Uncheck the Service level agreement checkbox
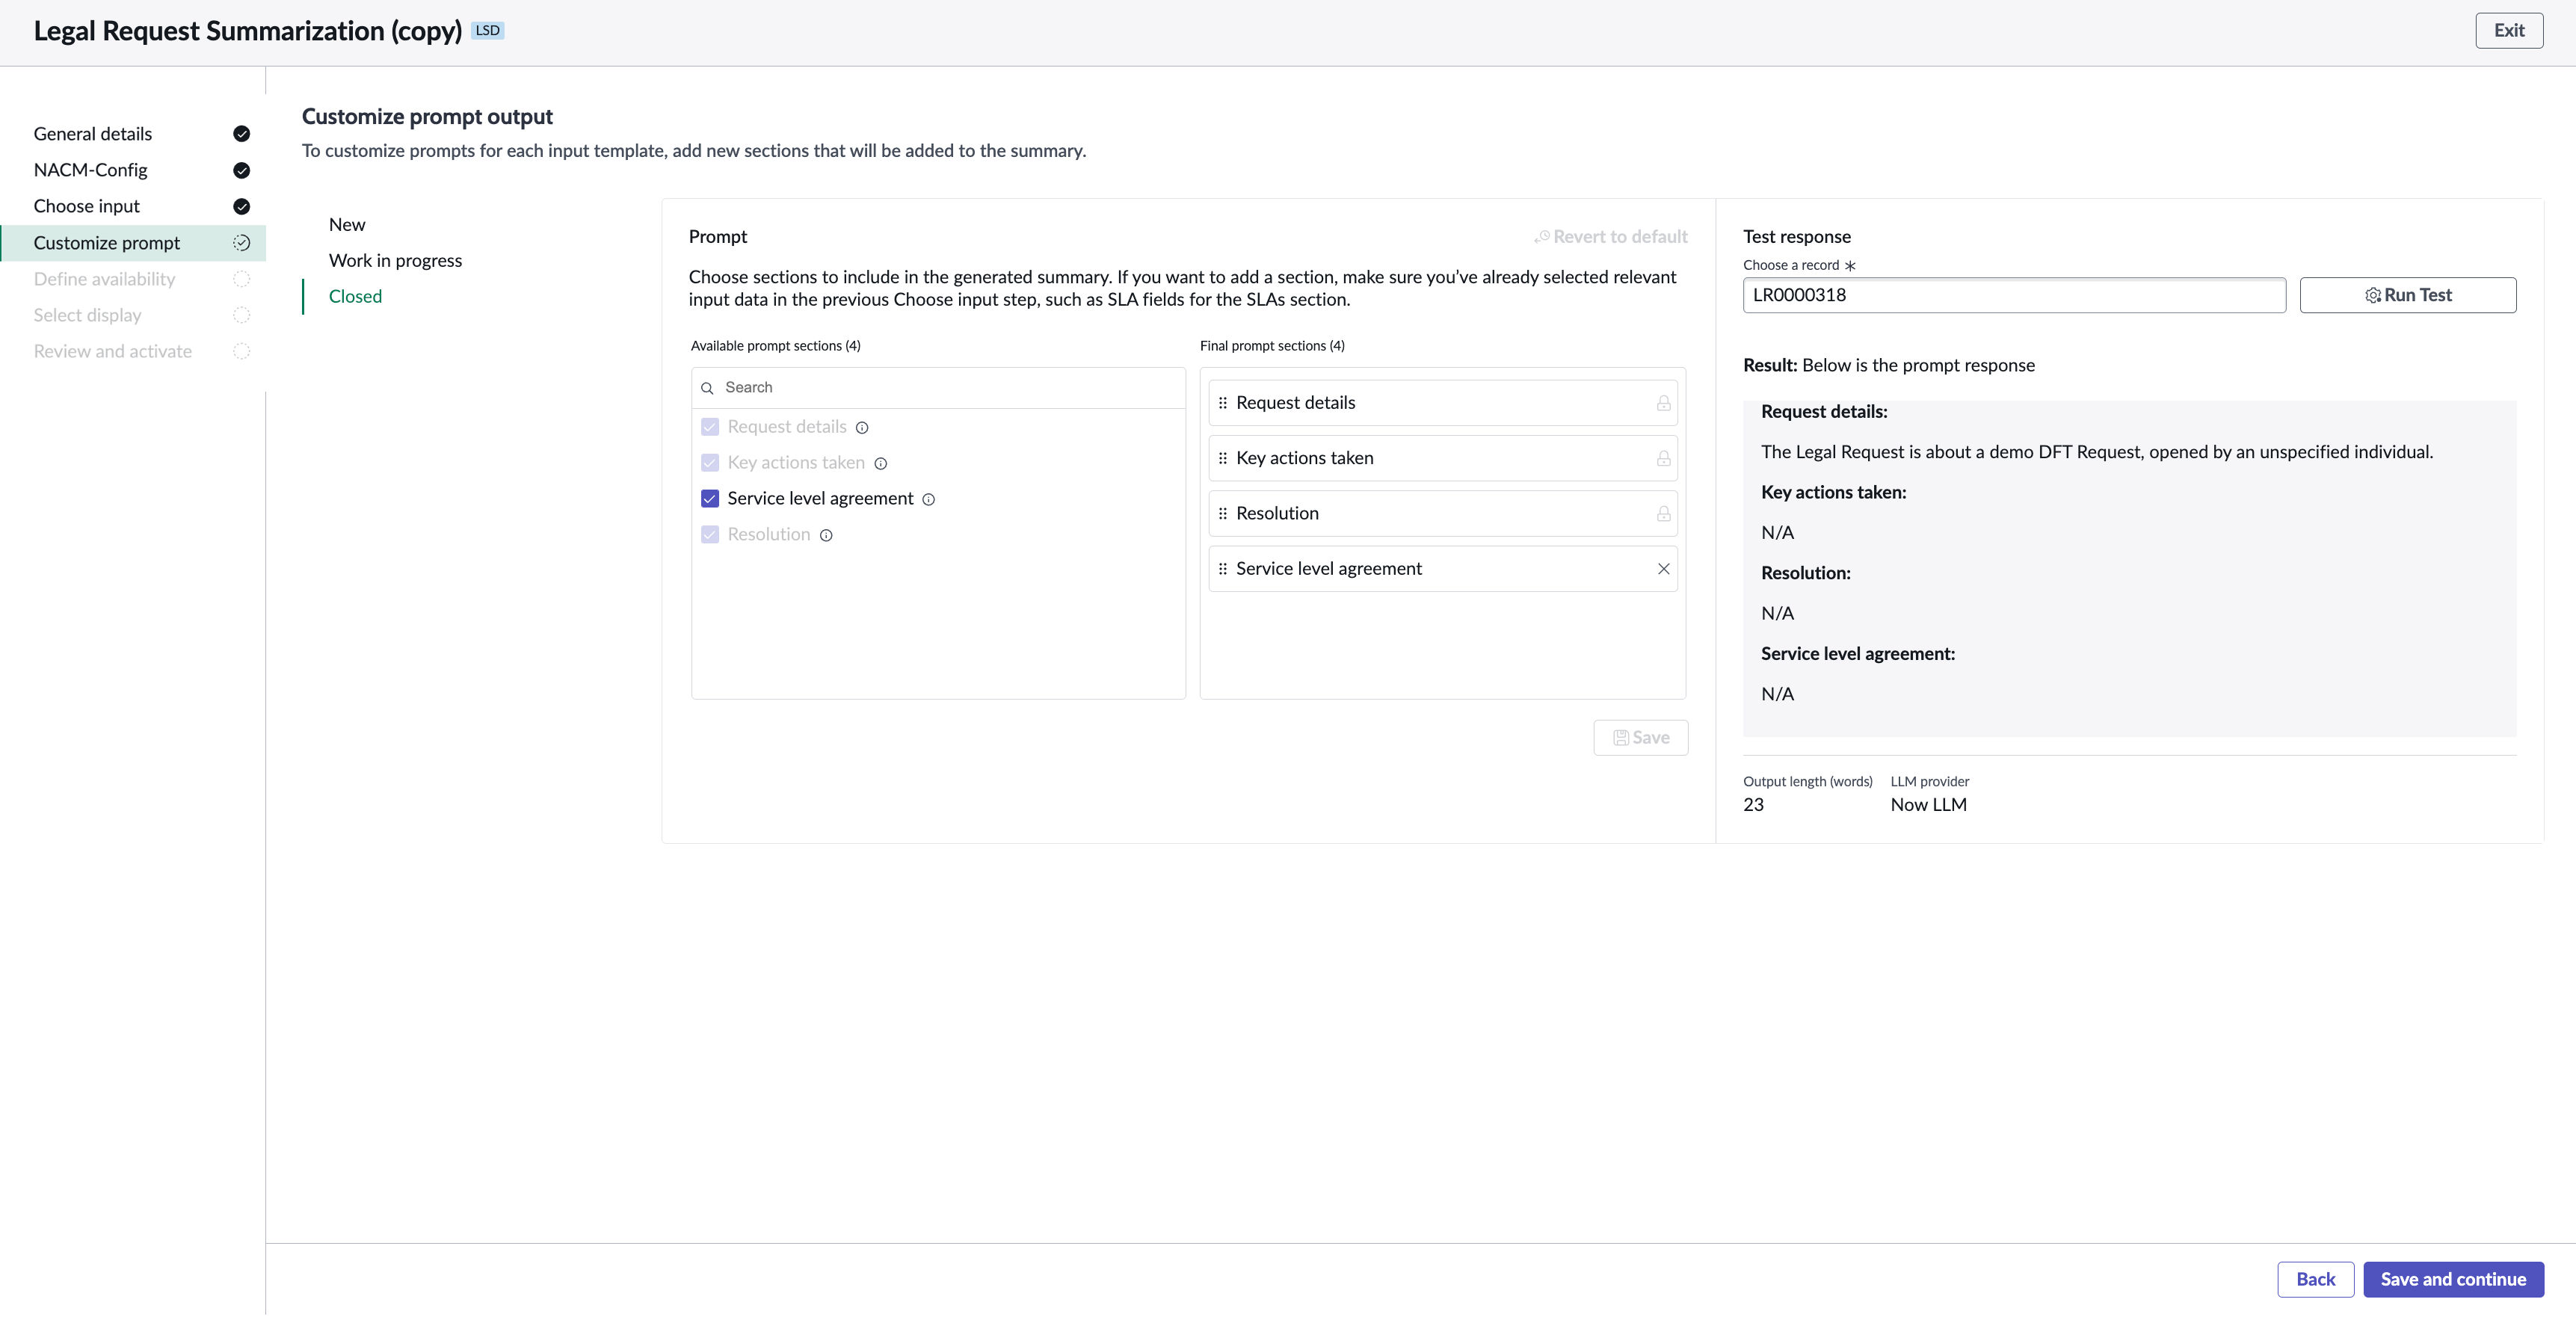The height and width of the screenshot is (1317, 2576). [710, 499]
